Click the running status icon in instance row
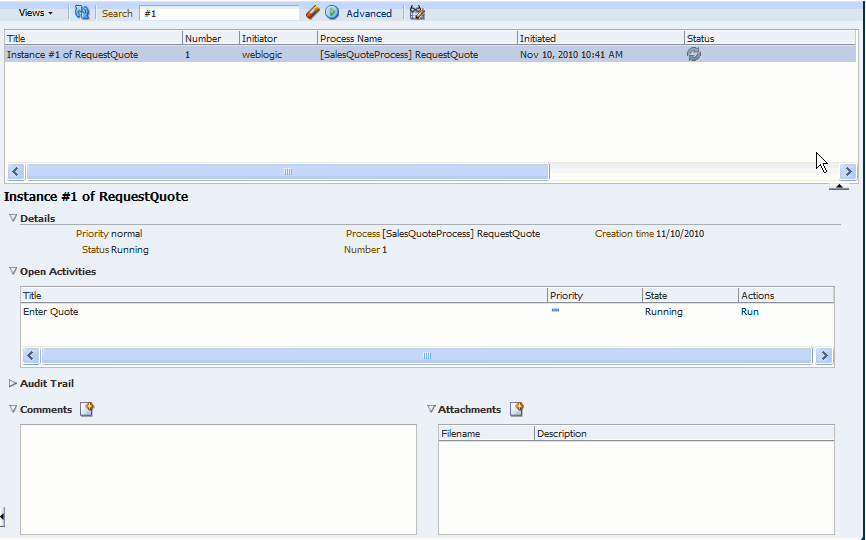 click(x=694, y=54)
